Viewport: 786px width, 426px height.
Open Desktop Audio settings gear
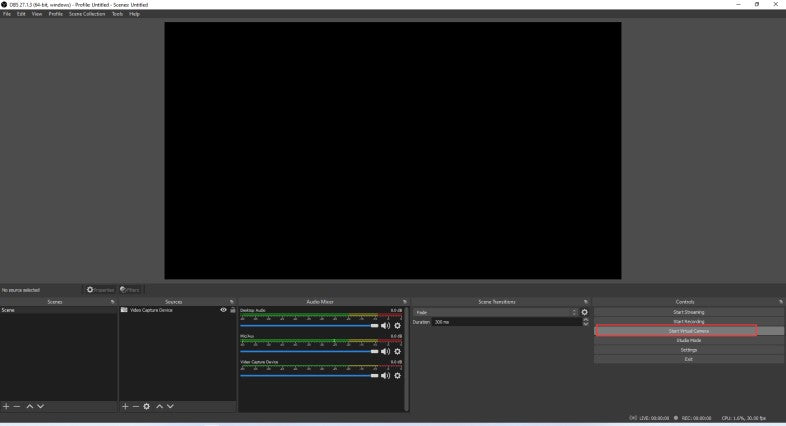397,325
